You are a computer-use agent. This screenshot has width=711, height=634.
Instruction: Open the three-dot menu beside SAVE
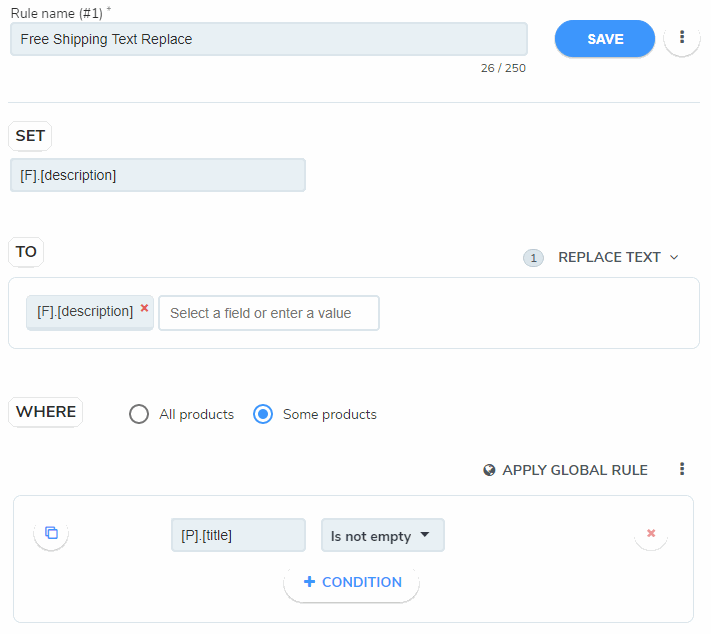(x=682, y=37)
